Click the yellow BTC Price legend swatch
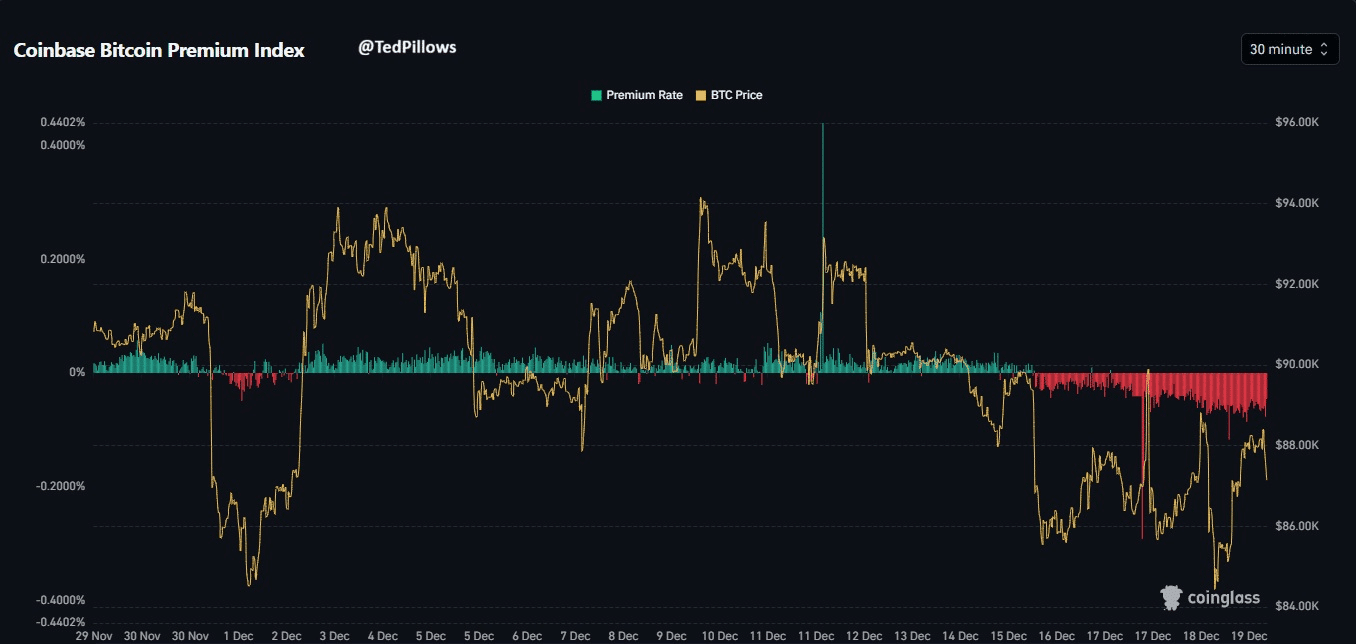 [x=701, y=95]
